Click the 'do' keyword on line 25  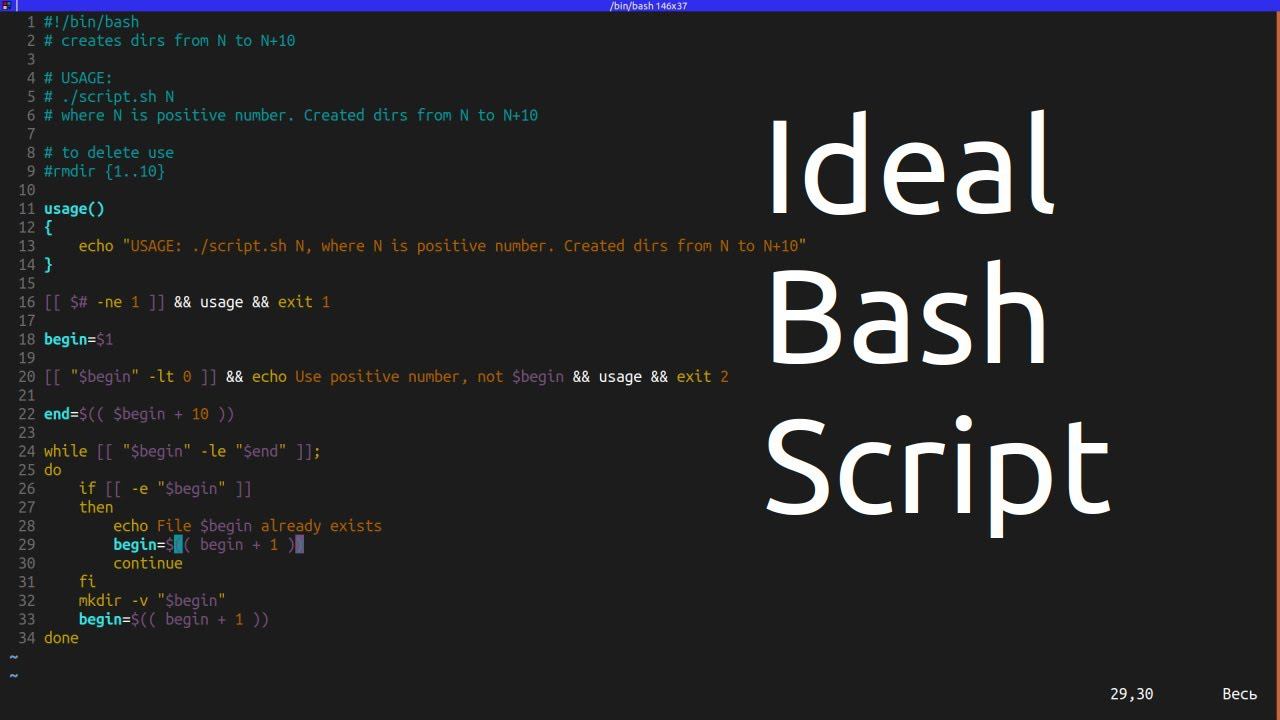pos(52,470)
